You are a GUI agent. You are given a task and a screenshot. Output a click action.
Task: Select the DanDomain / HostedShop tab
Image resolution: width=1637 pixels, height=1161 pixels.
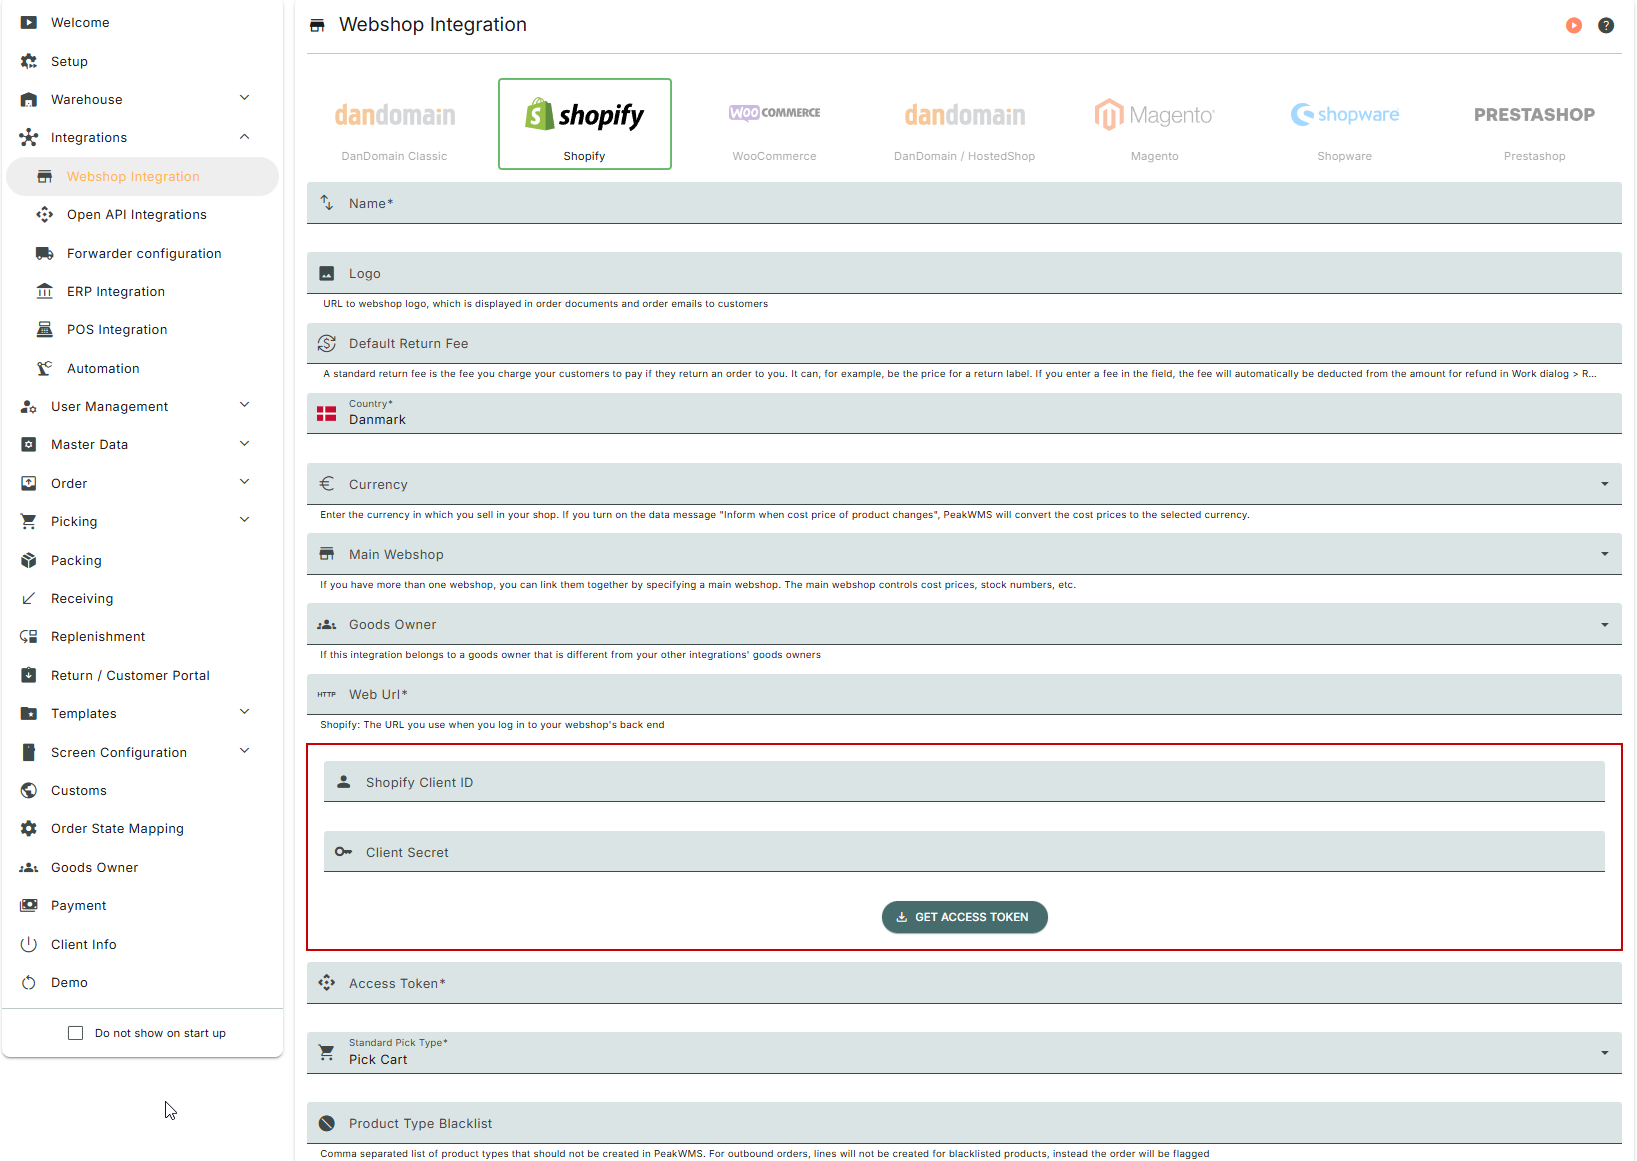coord(965,124)
